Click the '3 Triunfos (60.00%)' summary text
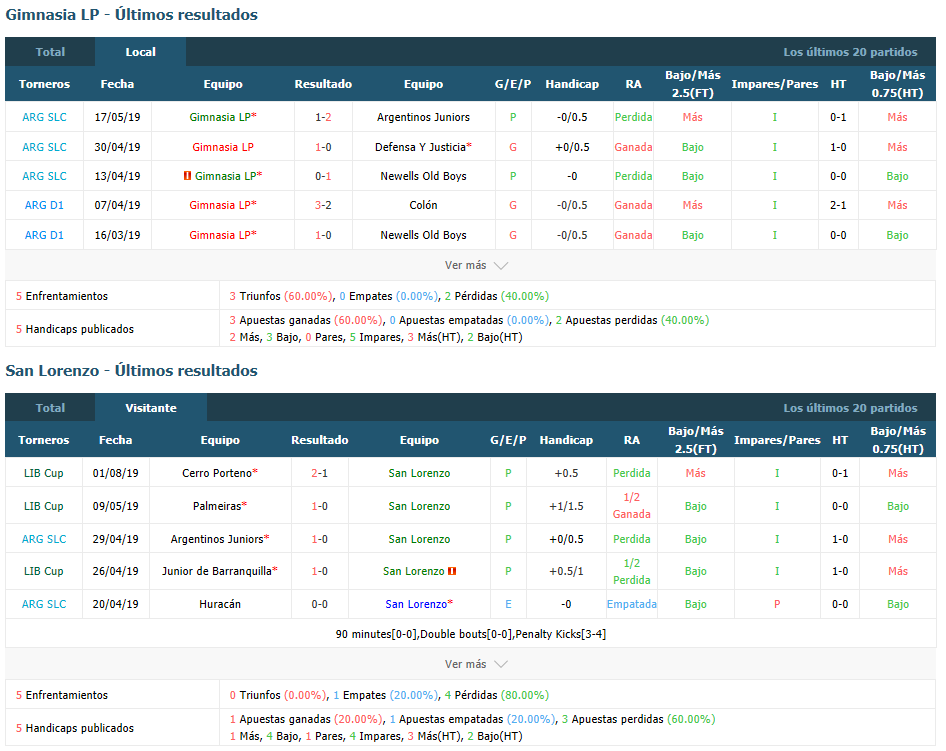 click(x=281, y=296)
